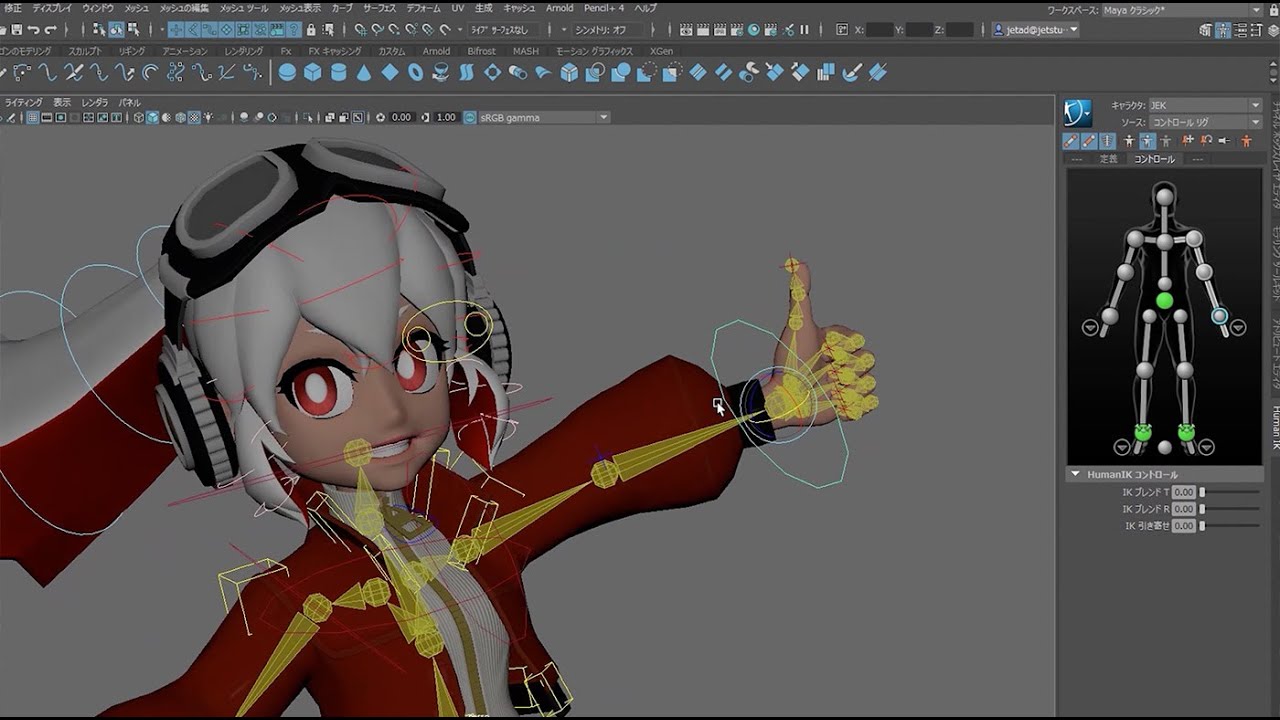Toggle the textured viewport display icon

click(194, 117)
